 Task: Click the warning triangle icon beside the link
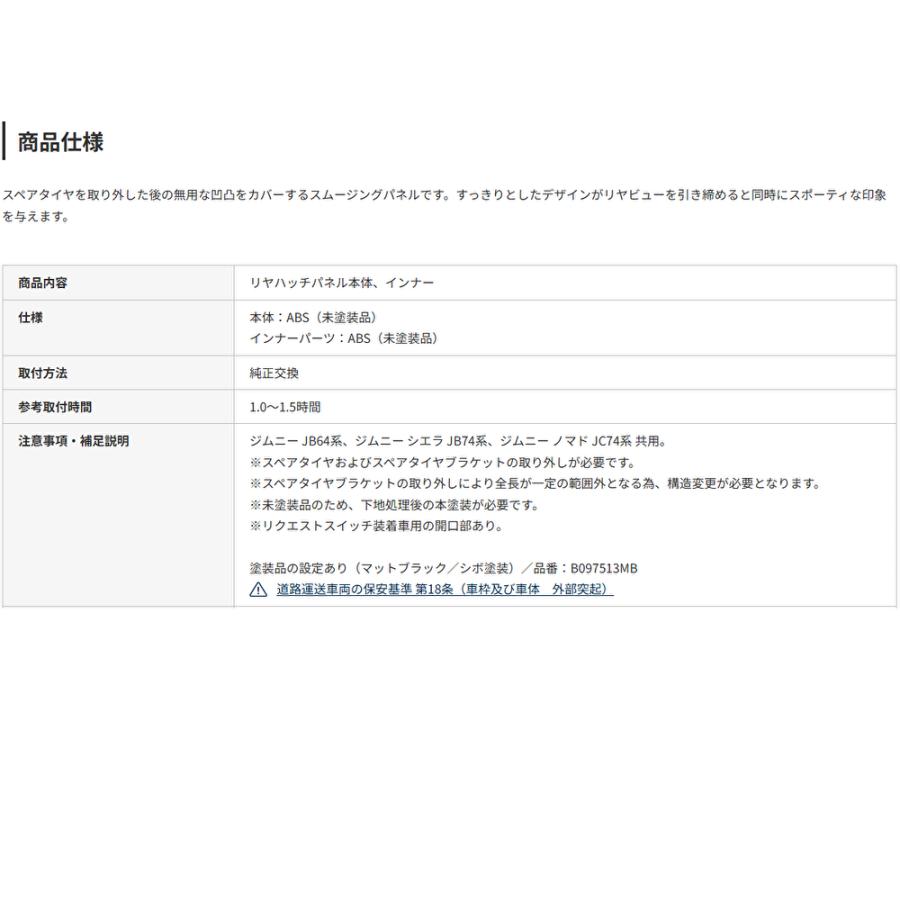pyautogui.click(x=258, y=589)
